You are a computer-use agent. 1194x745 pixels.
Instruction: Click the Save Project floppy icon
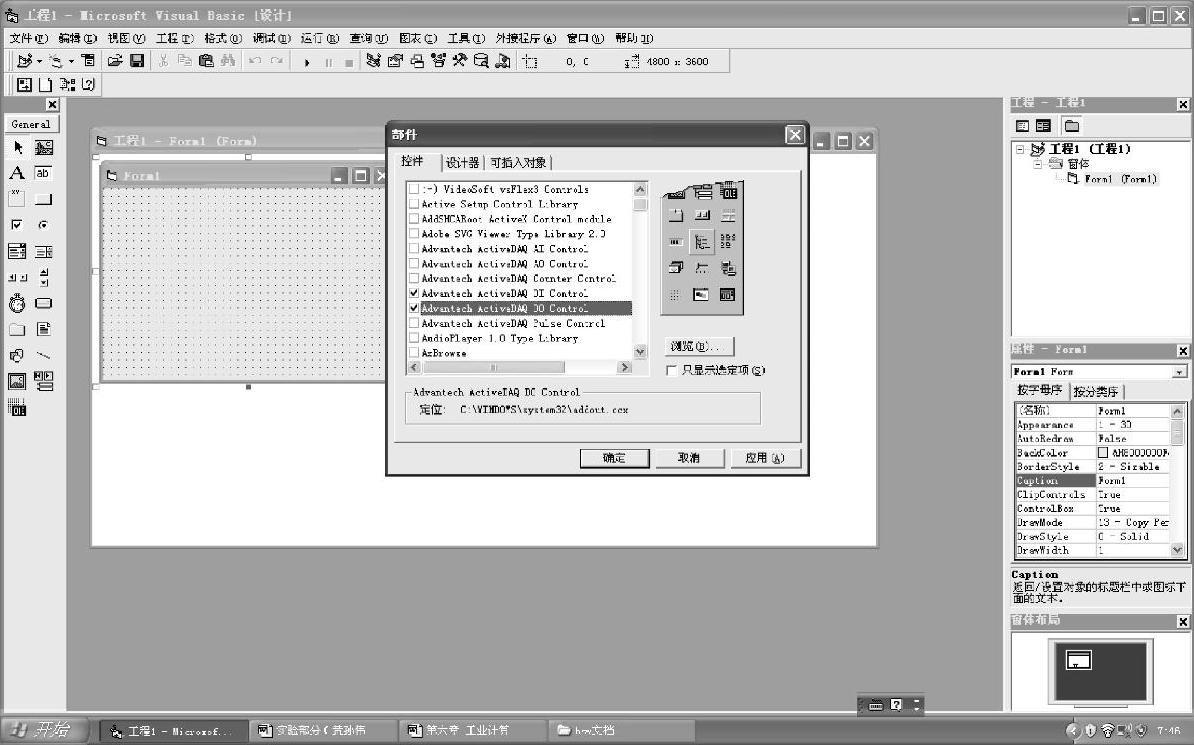137,61
